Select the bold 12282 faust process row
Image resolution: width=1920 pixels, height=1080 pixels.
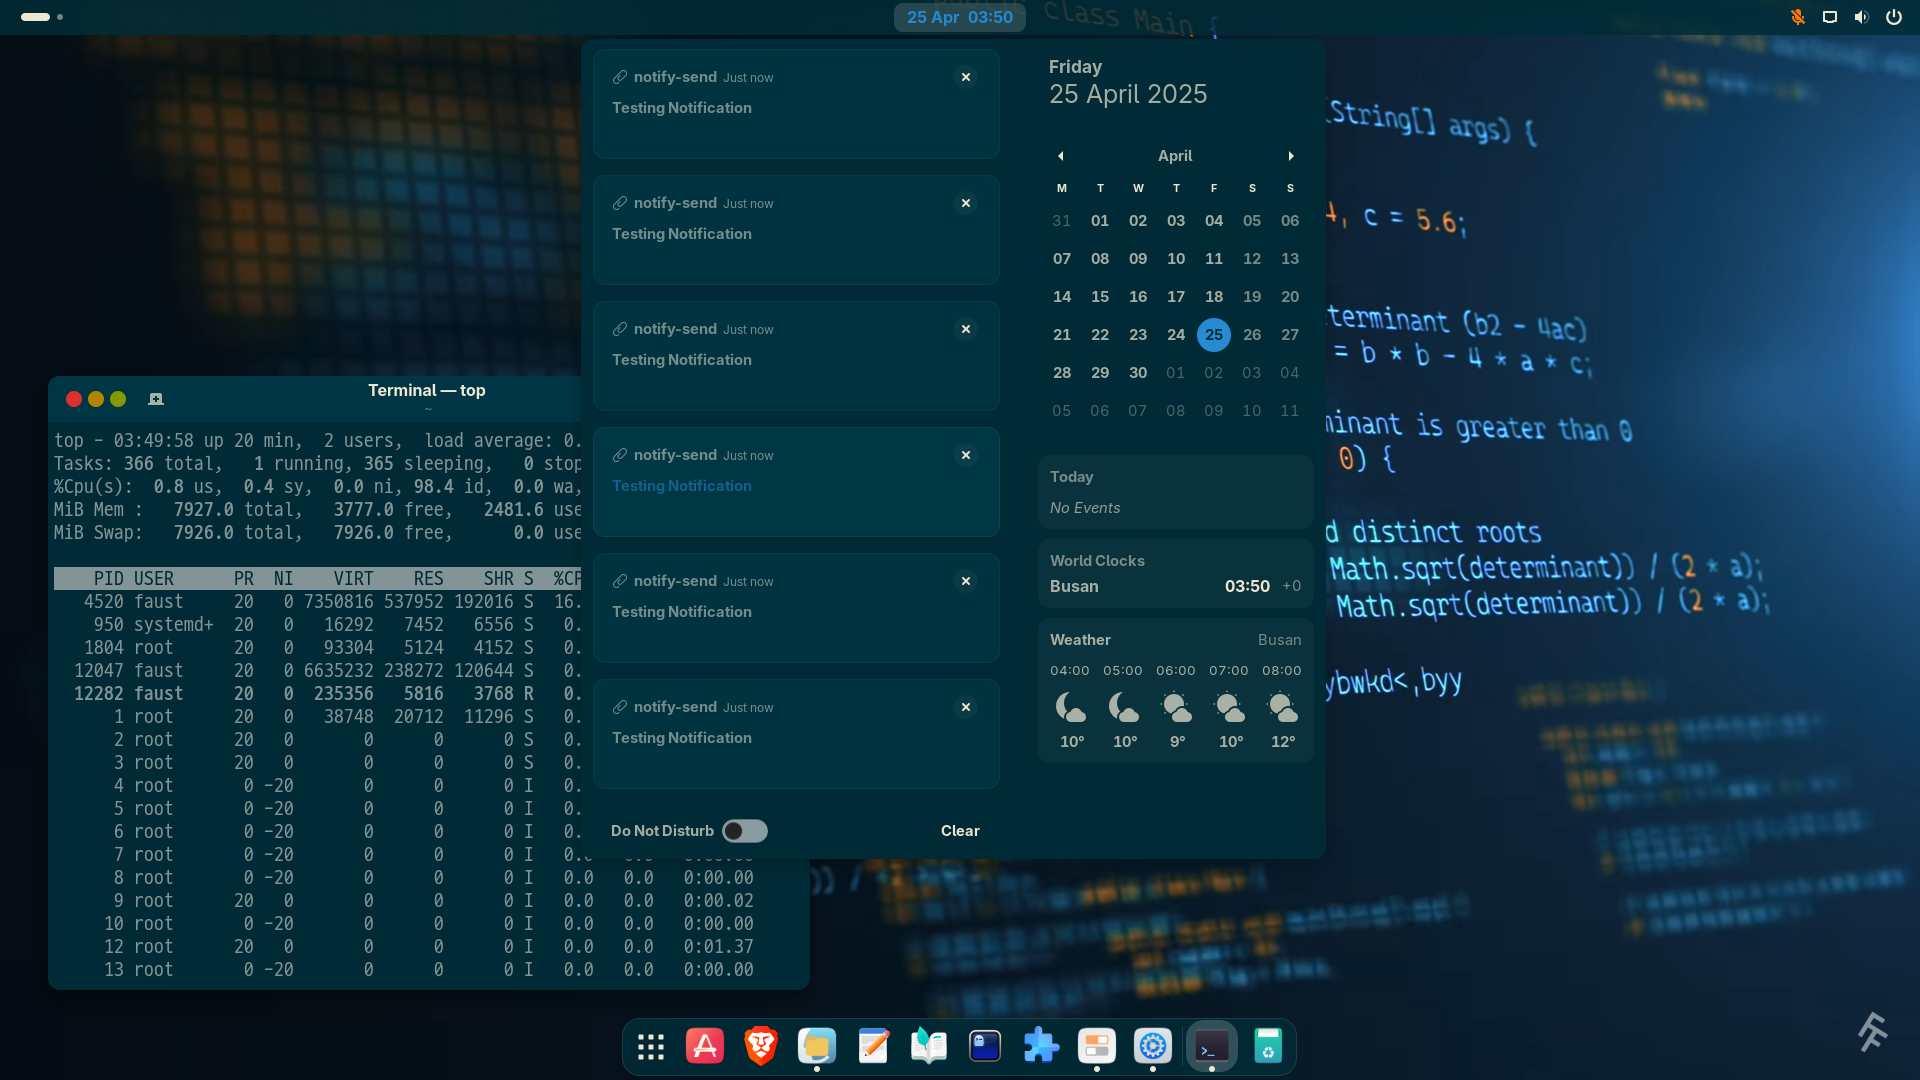click(317, 694)
